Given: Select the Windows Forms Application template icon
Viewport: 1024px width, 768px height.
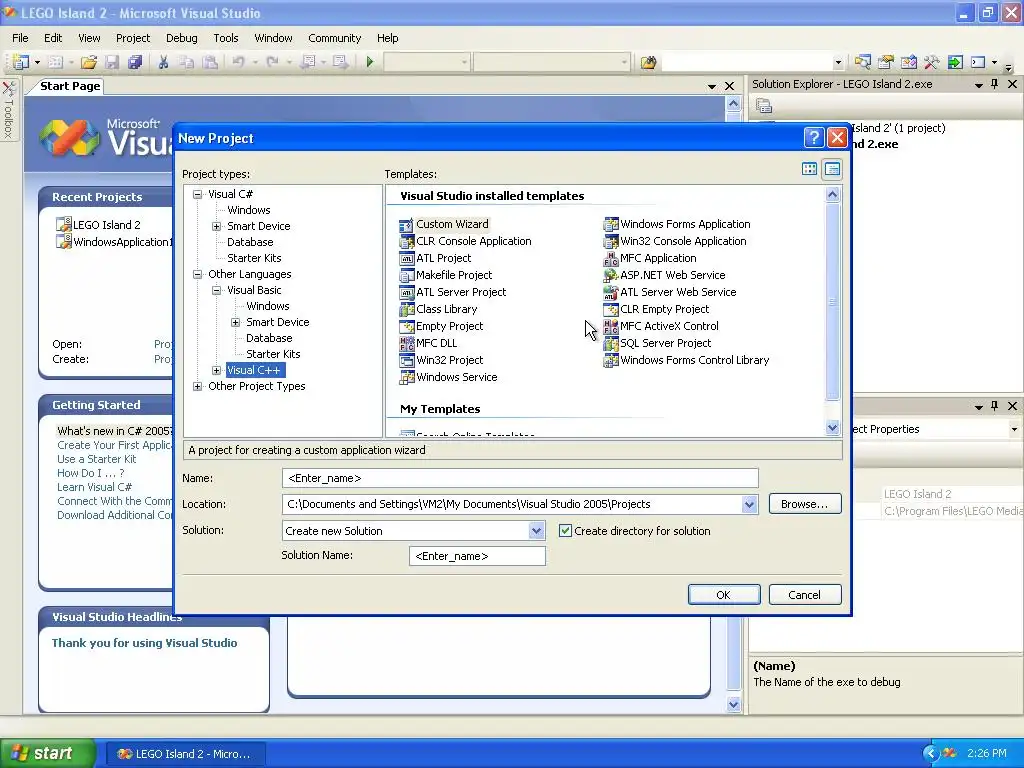Looking at the screenshot, I should (x=611, y=225).
